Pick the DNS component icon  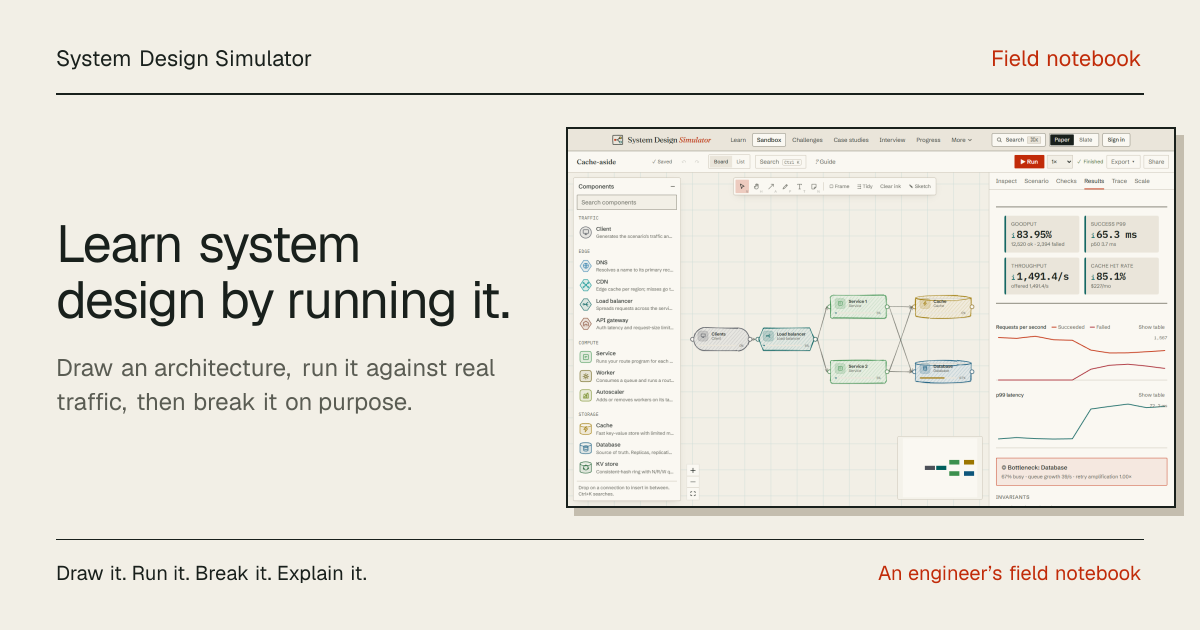[585, 265]
